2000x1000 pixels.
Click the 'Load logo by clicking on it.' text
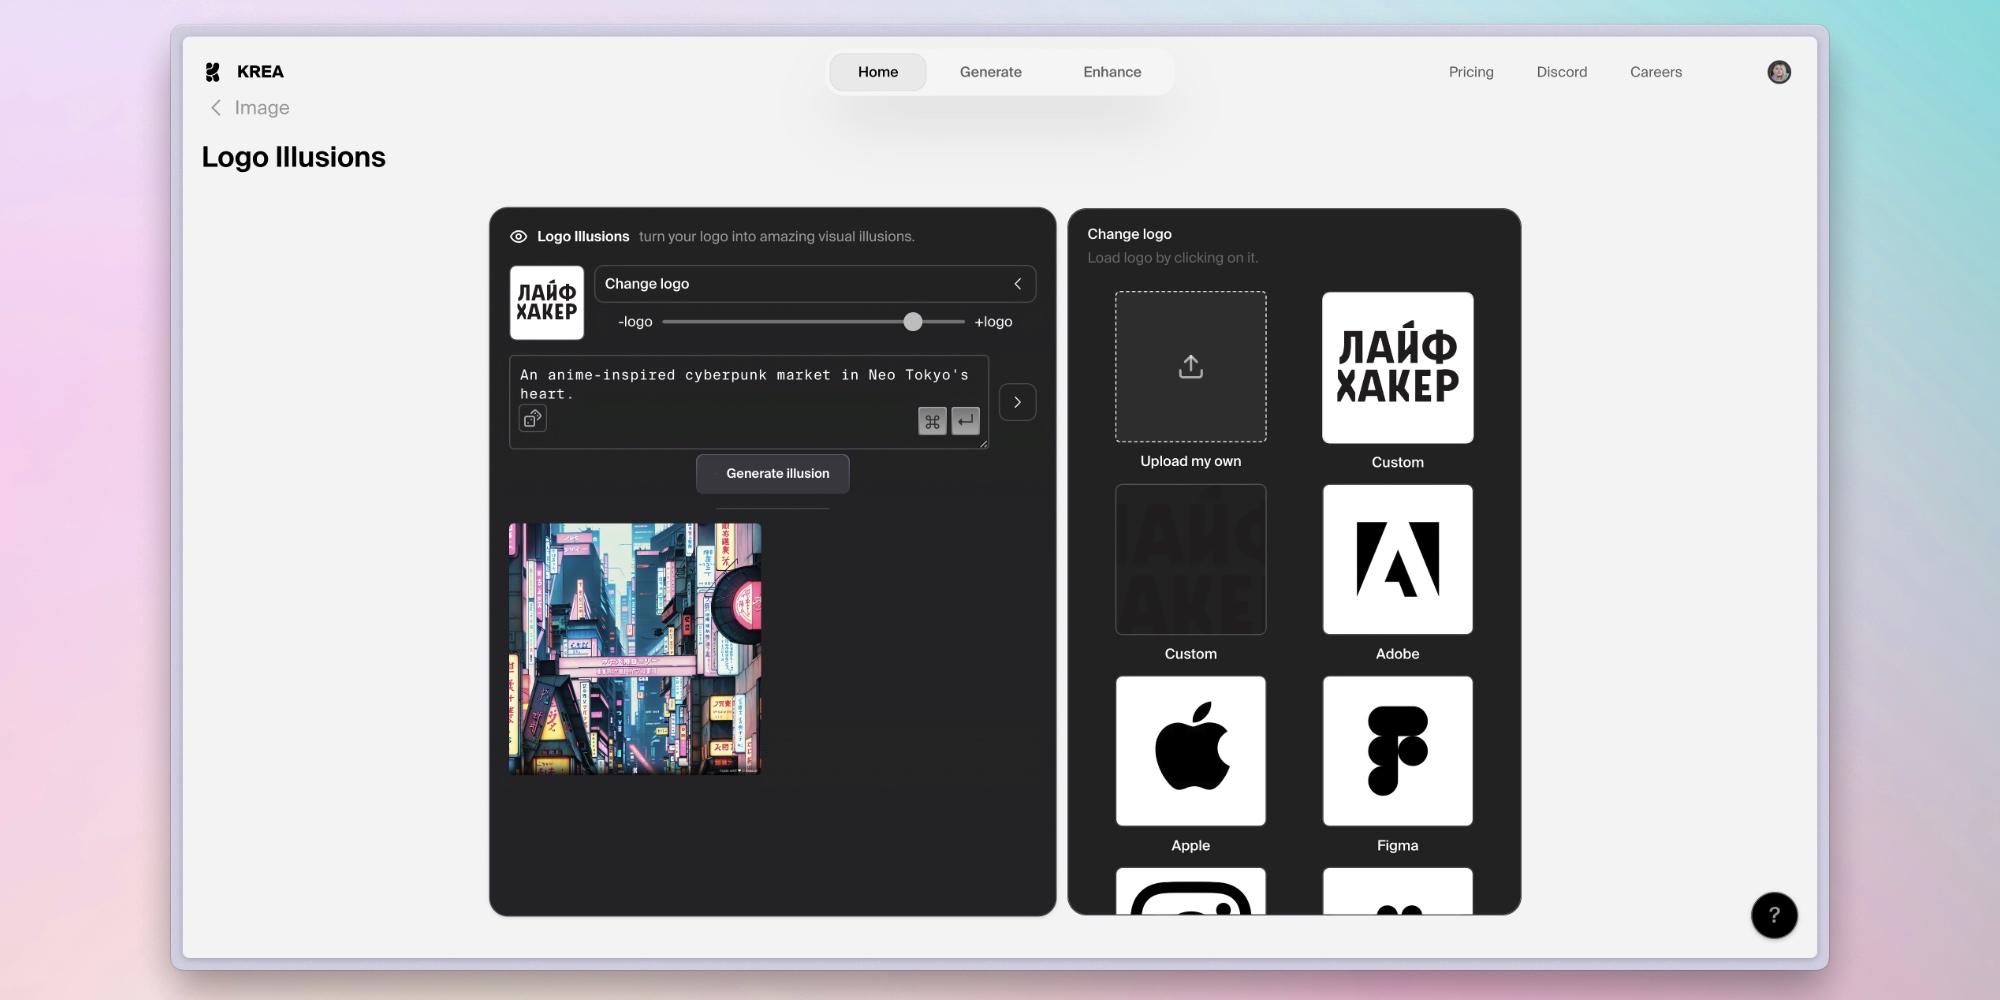coord(1173,258)
